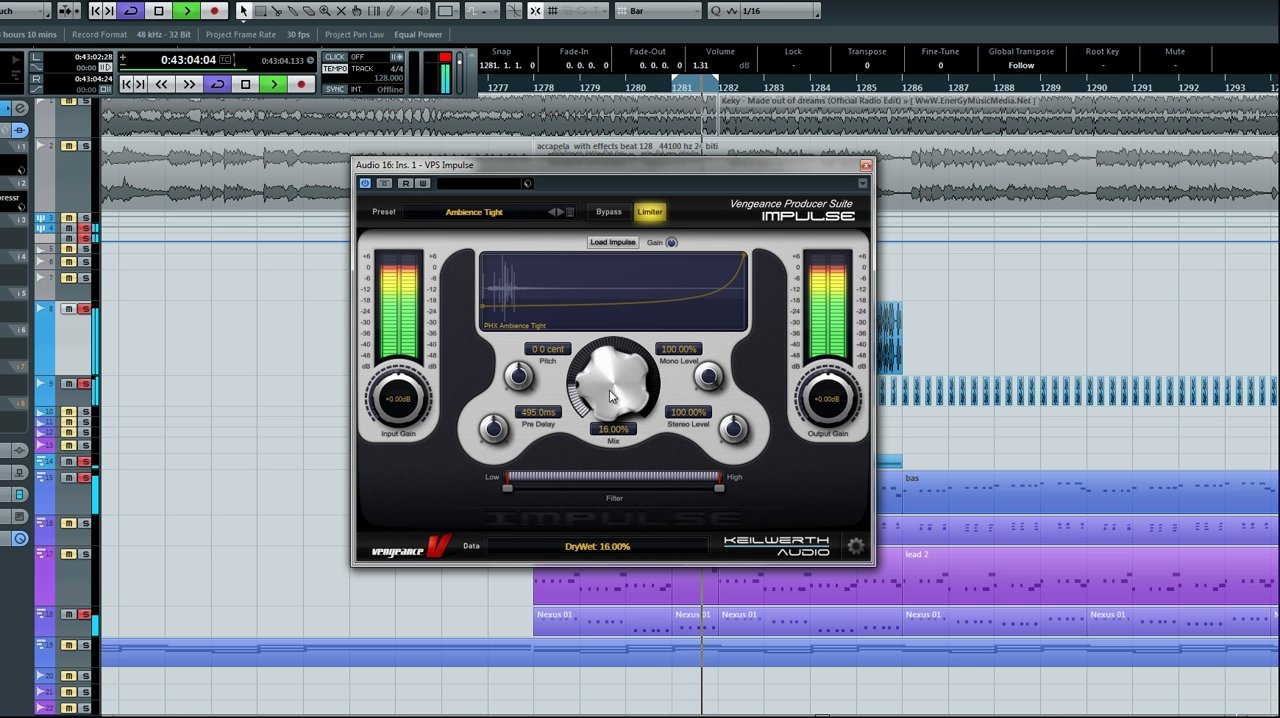Viewport: 1280px width, 718px height.
Task: Enable Read automation R in plugin header
Action: (x=405, y=183)
